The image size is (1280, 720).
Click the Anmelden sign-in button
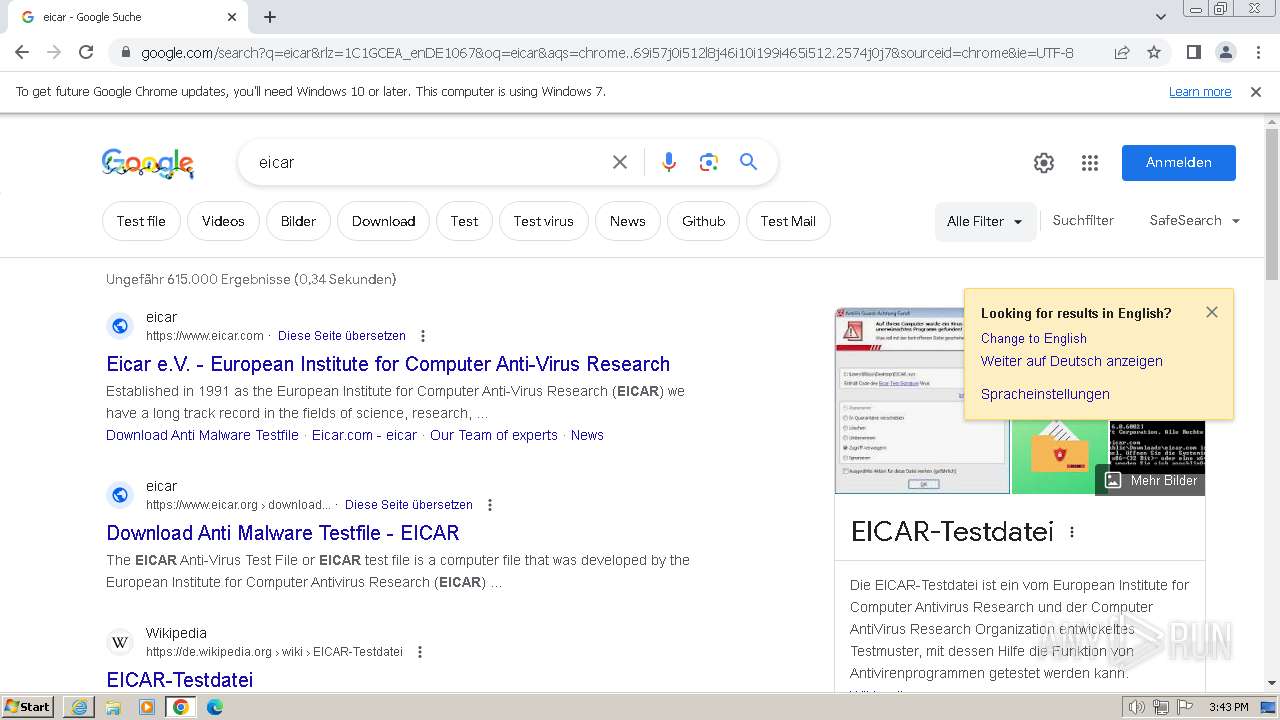(x=1178, y=163)
